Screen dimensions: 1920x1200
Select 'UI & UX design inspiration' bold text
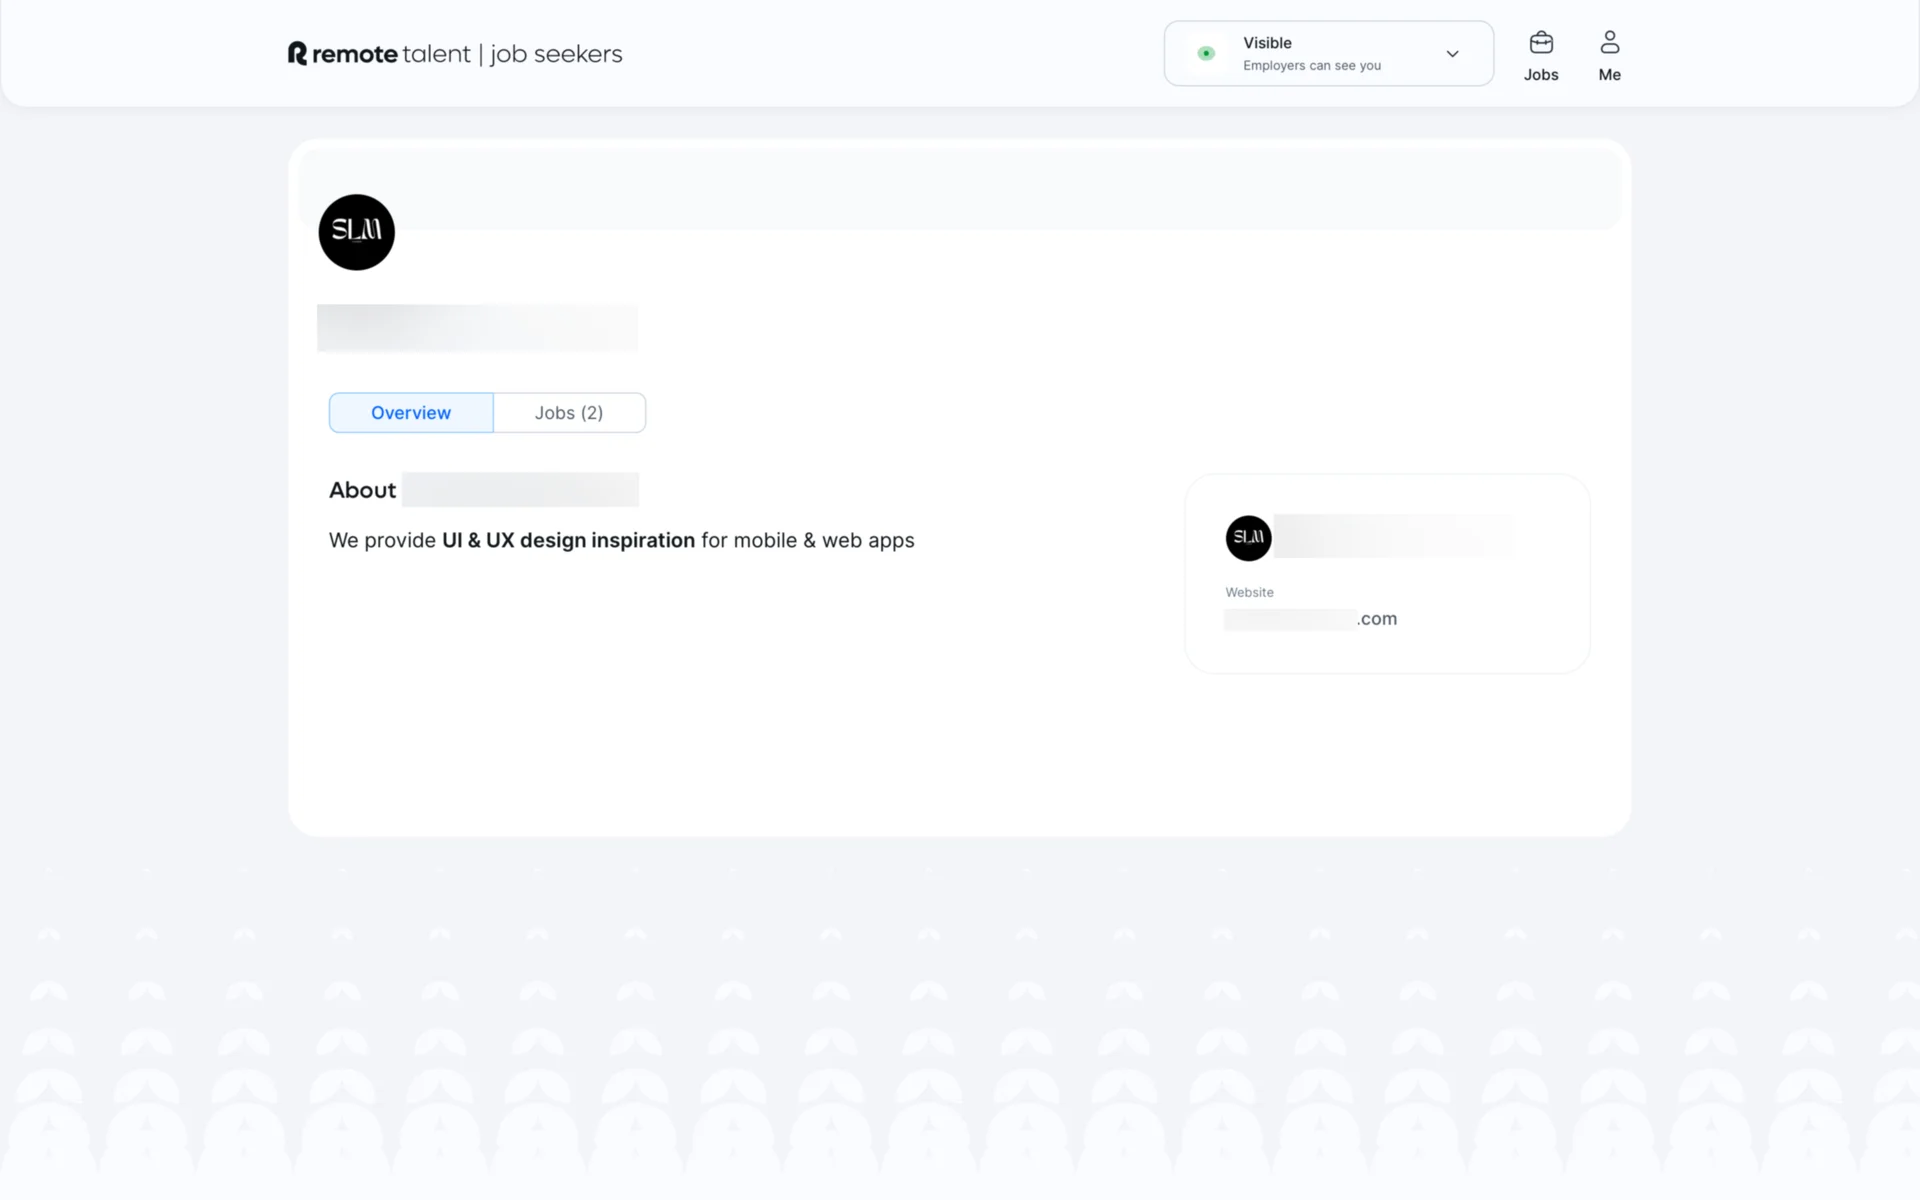pyautogui.click(x=568, y=540)
